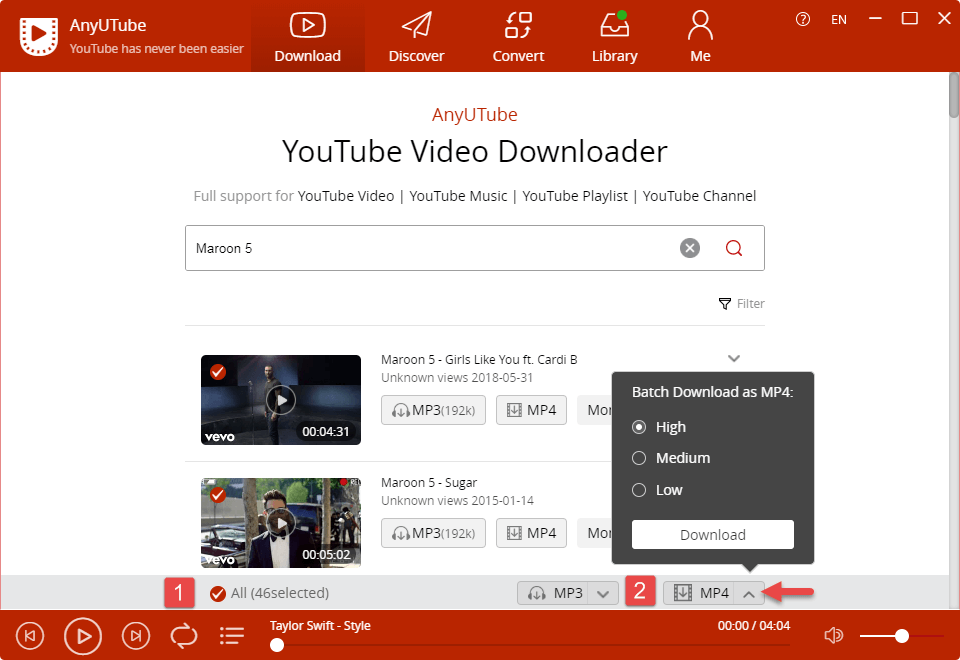Collapse the batch MP4 quality arrow

click(749, 593)
